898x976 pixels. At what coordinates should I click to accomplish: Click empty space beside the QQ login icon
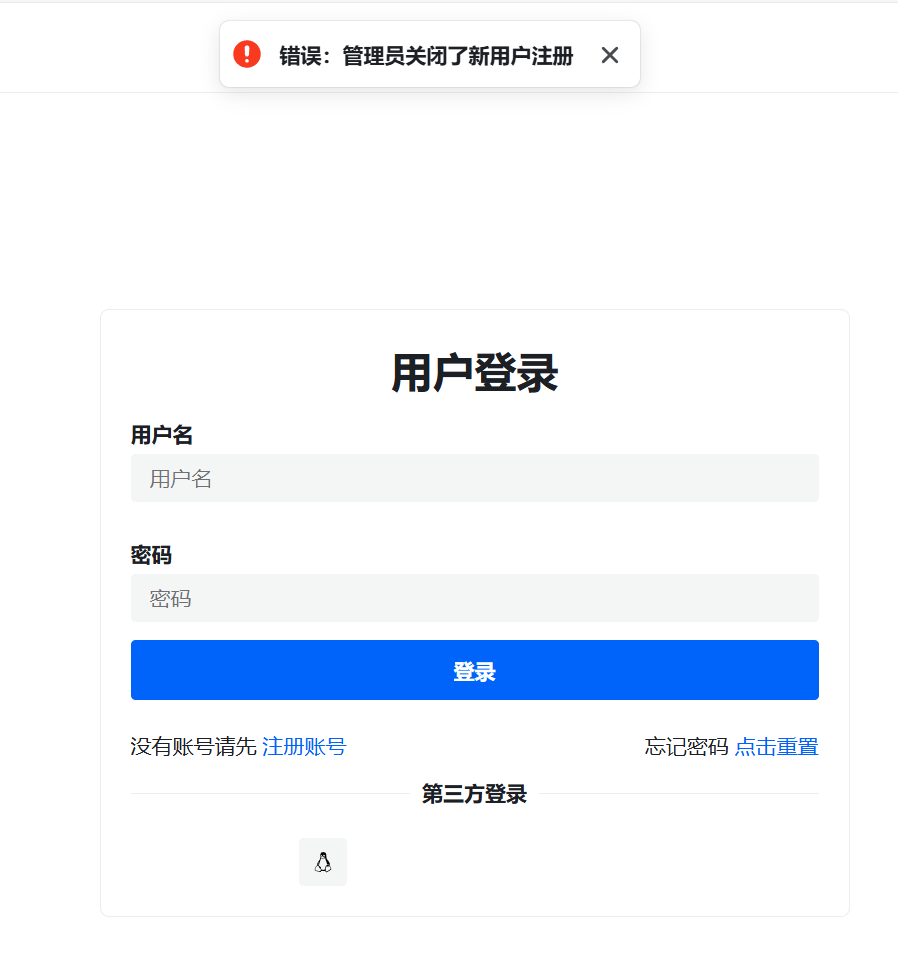(x=560, y=862)
